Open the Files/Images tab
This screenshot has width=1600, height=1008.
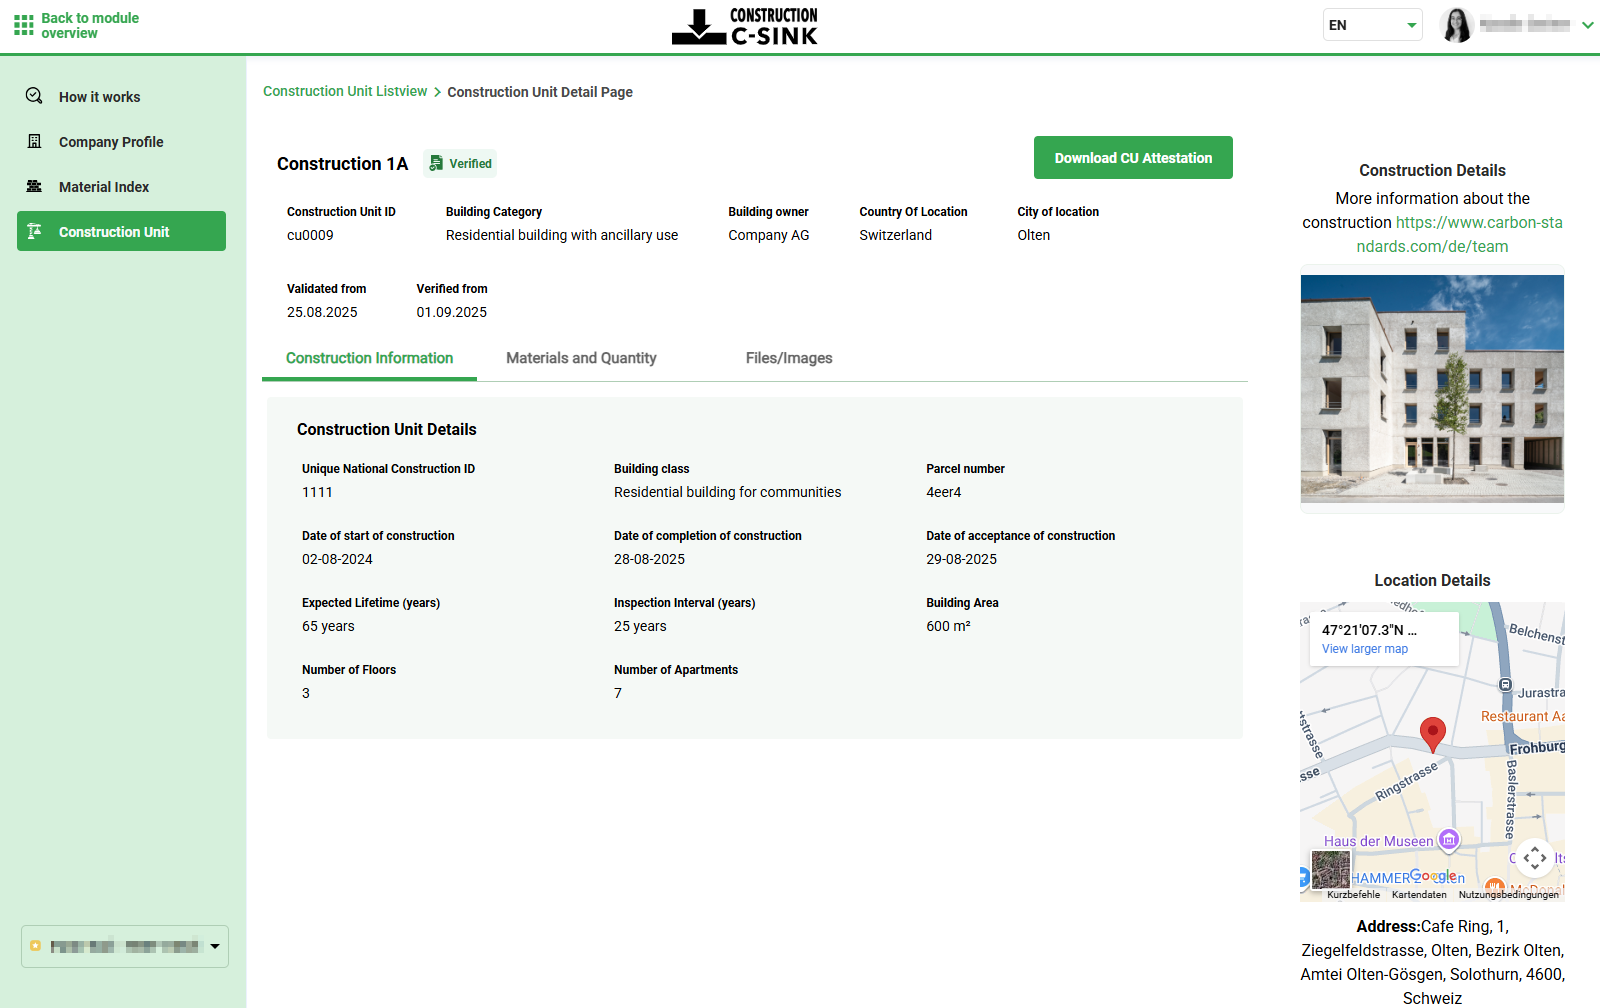click(x=788, y=358)
